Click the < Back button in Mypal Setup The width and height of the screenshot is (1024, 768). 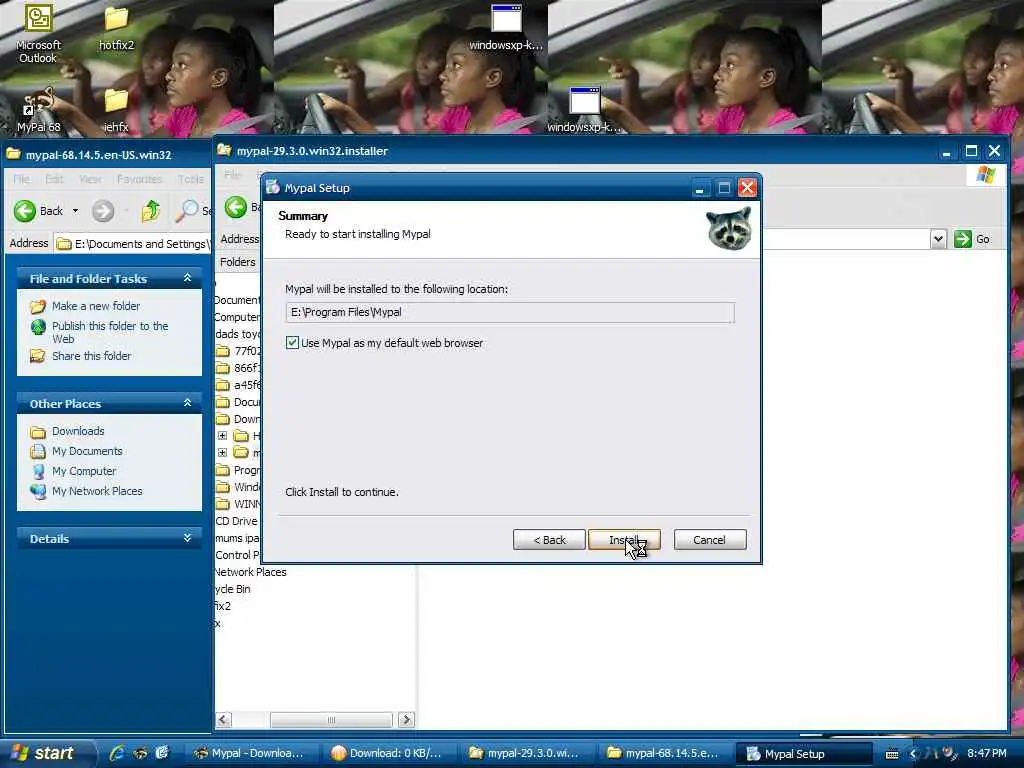549,540
